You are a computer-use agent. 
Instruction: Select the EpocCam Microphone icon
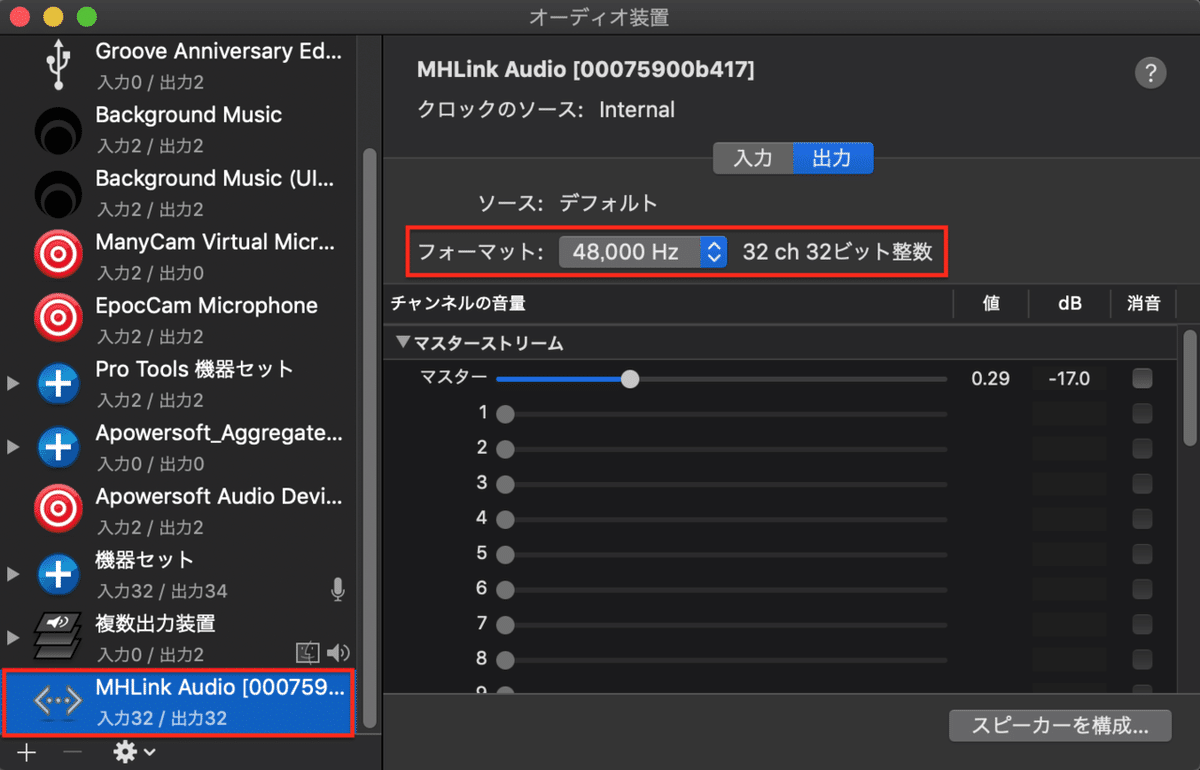click(x=59, y=320)
